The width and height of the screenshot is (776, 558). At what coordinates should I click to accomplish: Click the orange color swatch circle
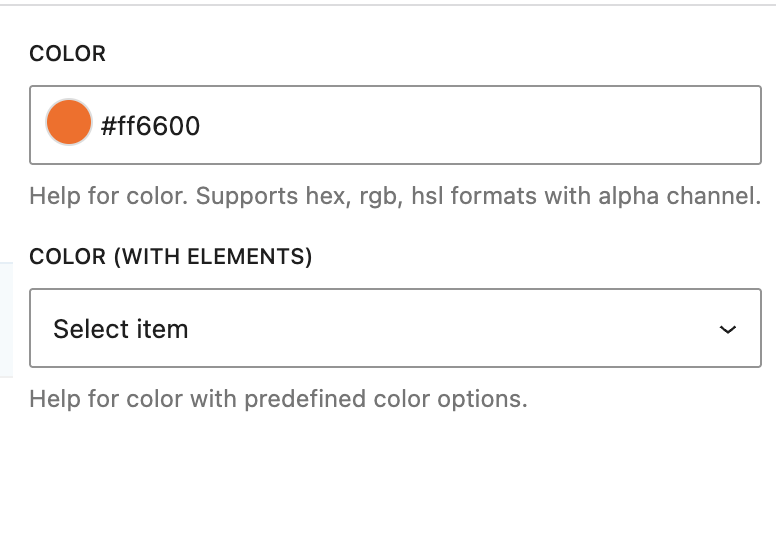tap(69, 124)
